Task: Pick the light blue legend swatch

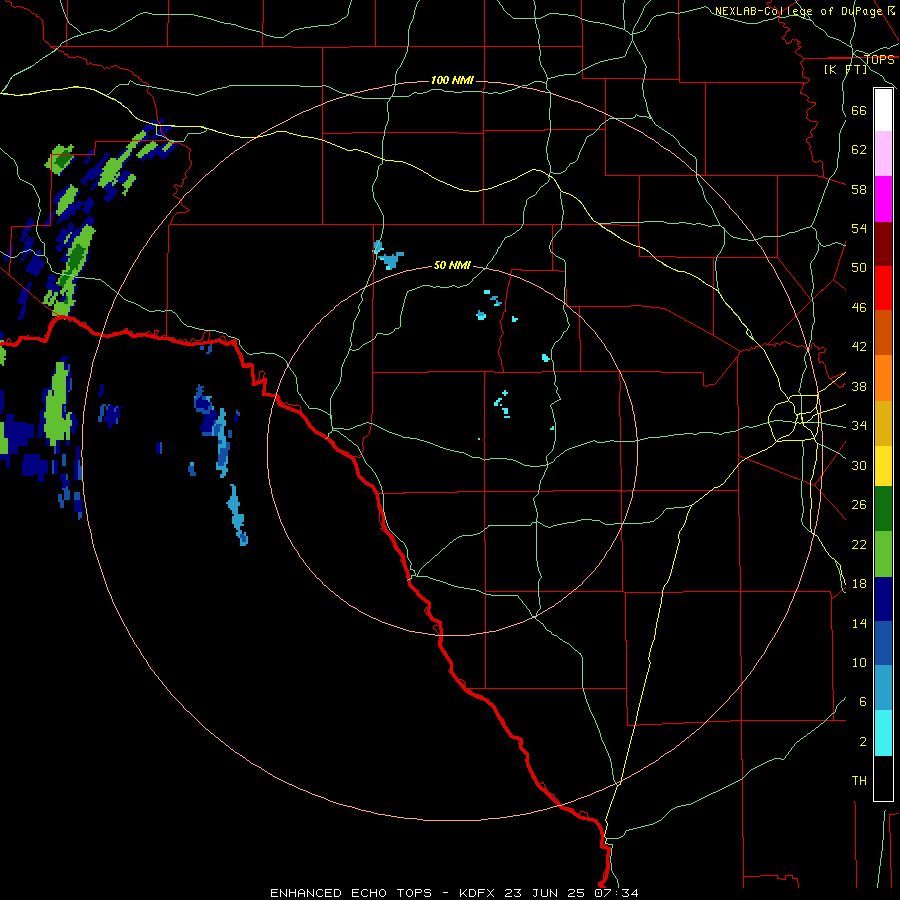Action: point(883,688)
